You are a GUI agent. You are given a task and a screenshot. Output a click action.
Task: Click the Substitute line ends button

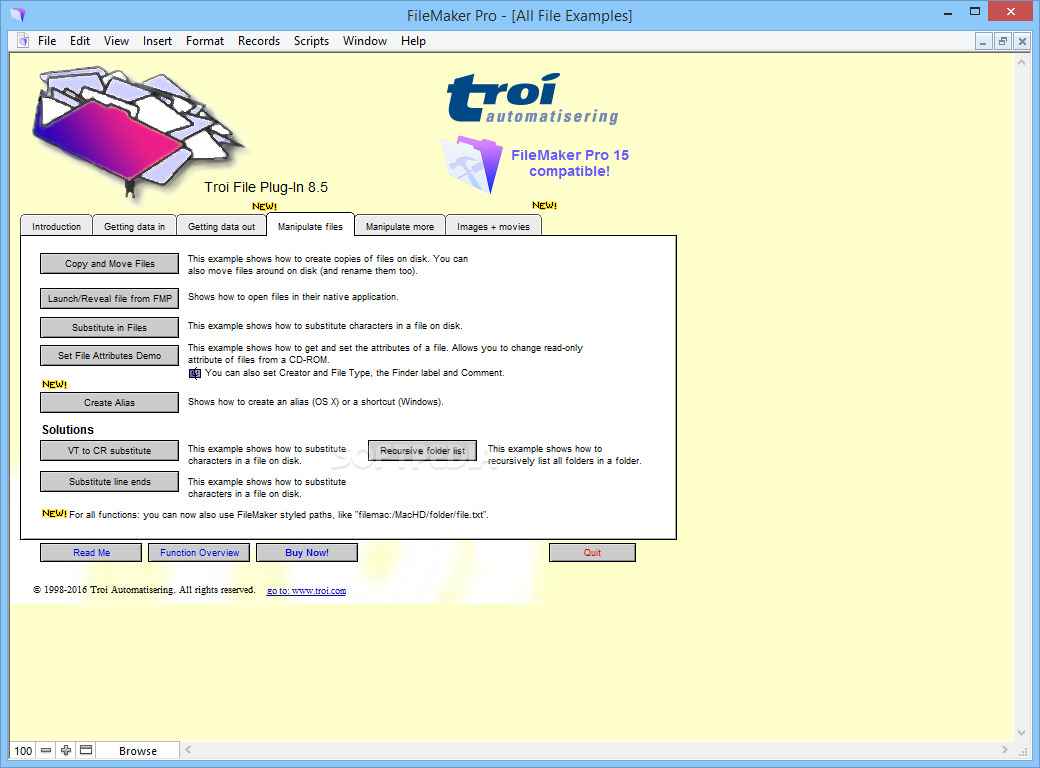(109, 481)
